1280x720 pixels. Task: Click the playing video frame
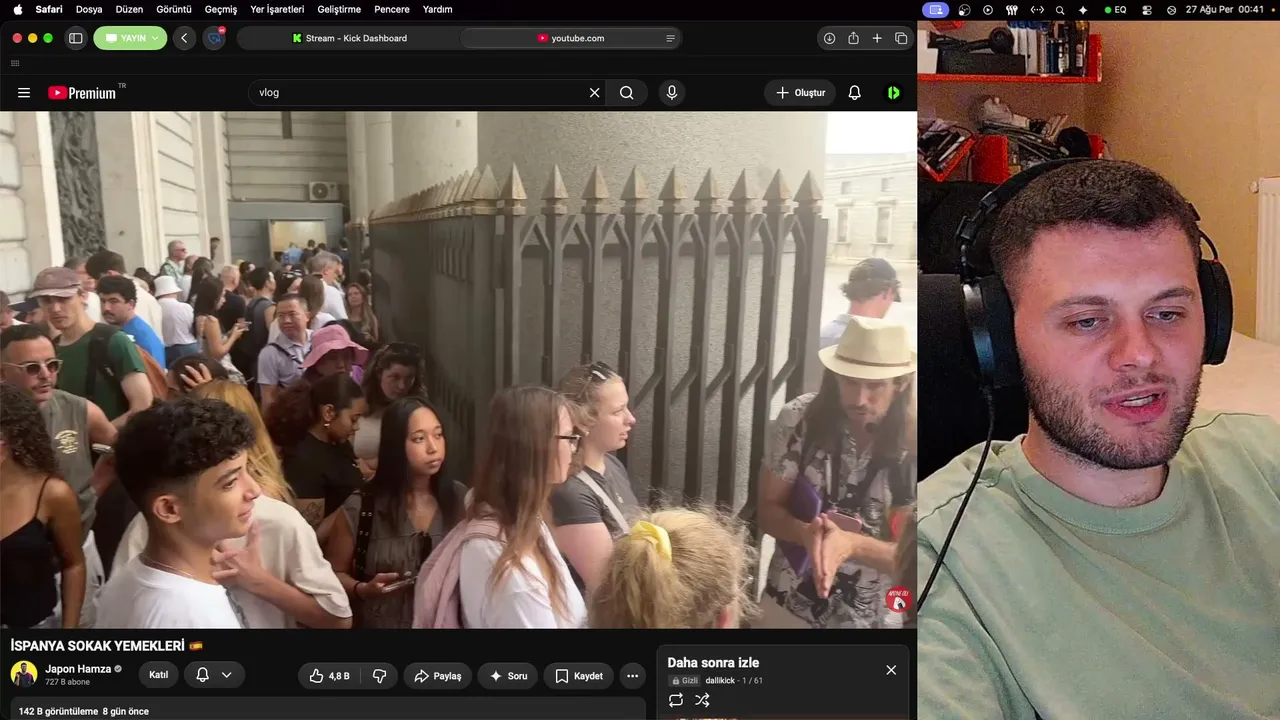(x=458, y=369)
